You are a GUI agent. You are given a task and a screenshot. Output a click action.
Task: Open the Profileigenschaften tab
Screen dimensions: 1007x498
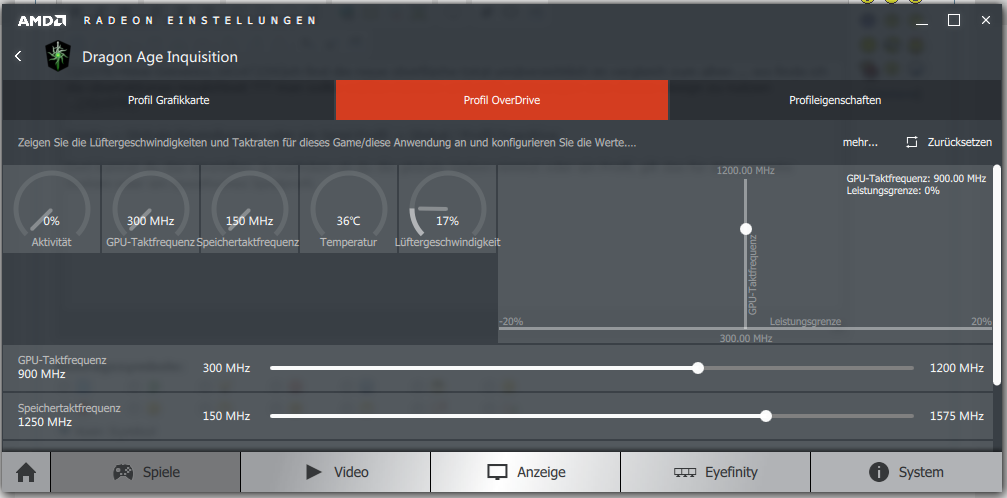pos(835,100)
